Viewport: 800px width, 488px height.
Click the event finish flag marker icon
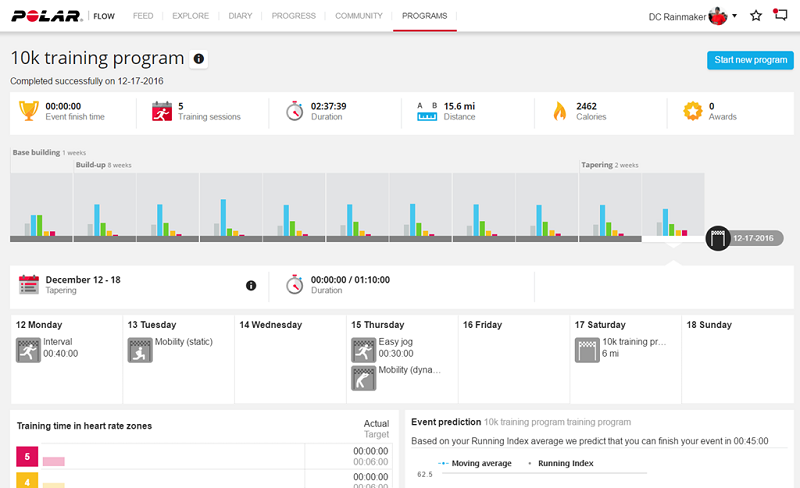[718, 238]
